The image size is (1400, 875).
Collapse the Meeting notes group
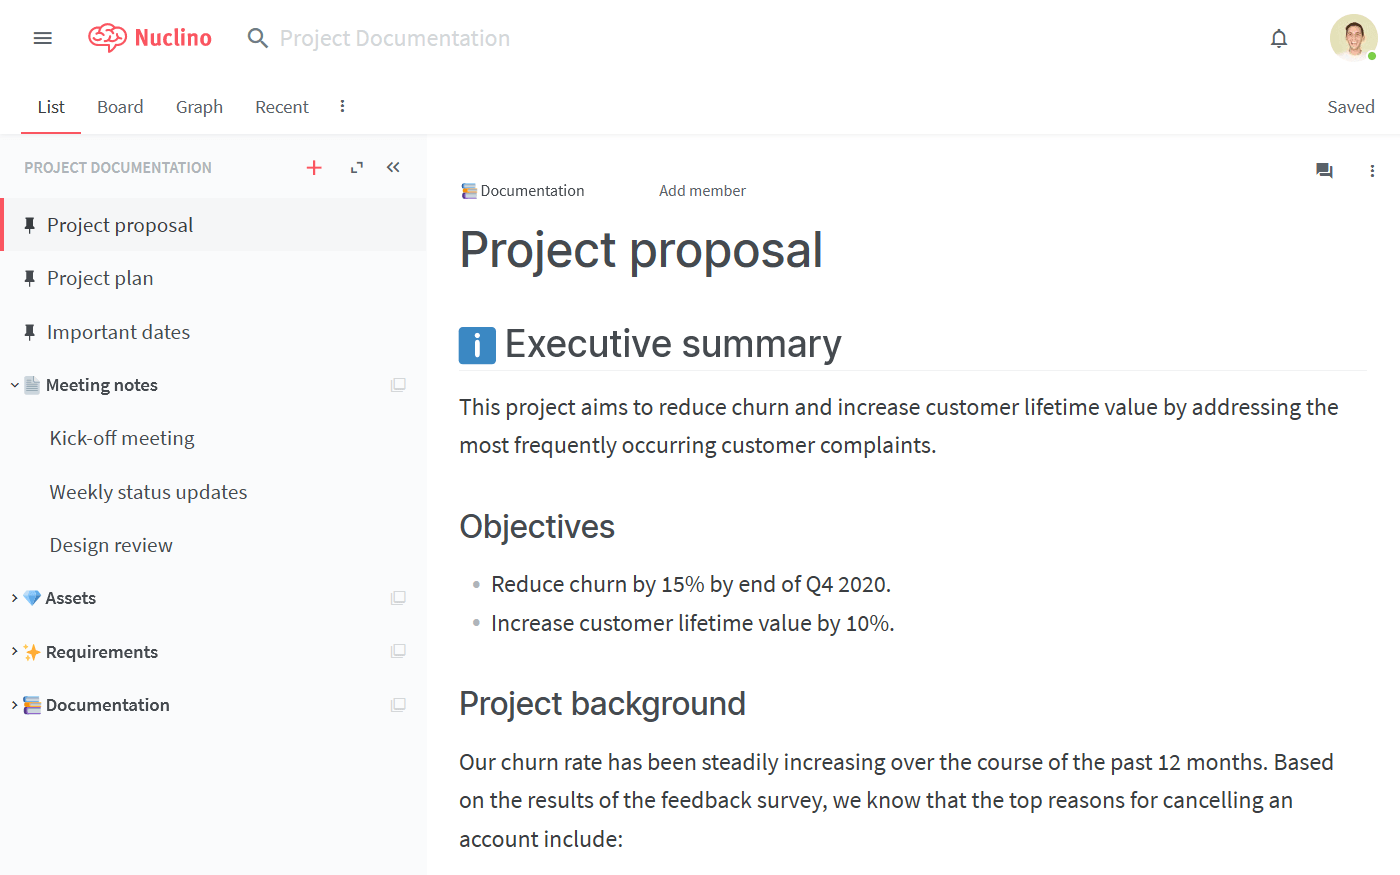[x=15, y=385]
